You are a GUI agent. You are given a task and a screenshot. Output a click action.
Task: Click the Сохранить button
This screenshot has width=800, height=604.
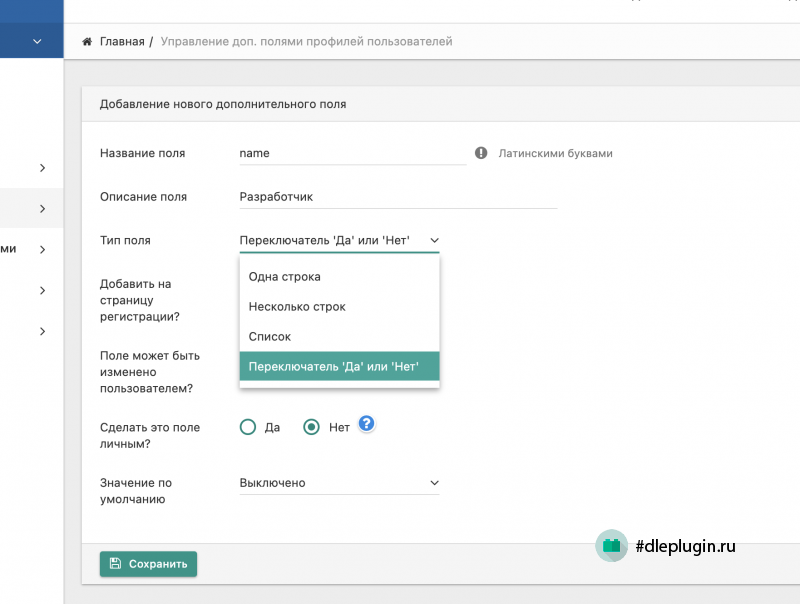point(148,564)
